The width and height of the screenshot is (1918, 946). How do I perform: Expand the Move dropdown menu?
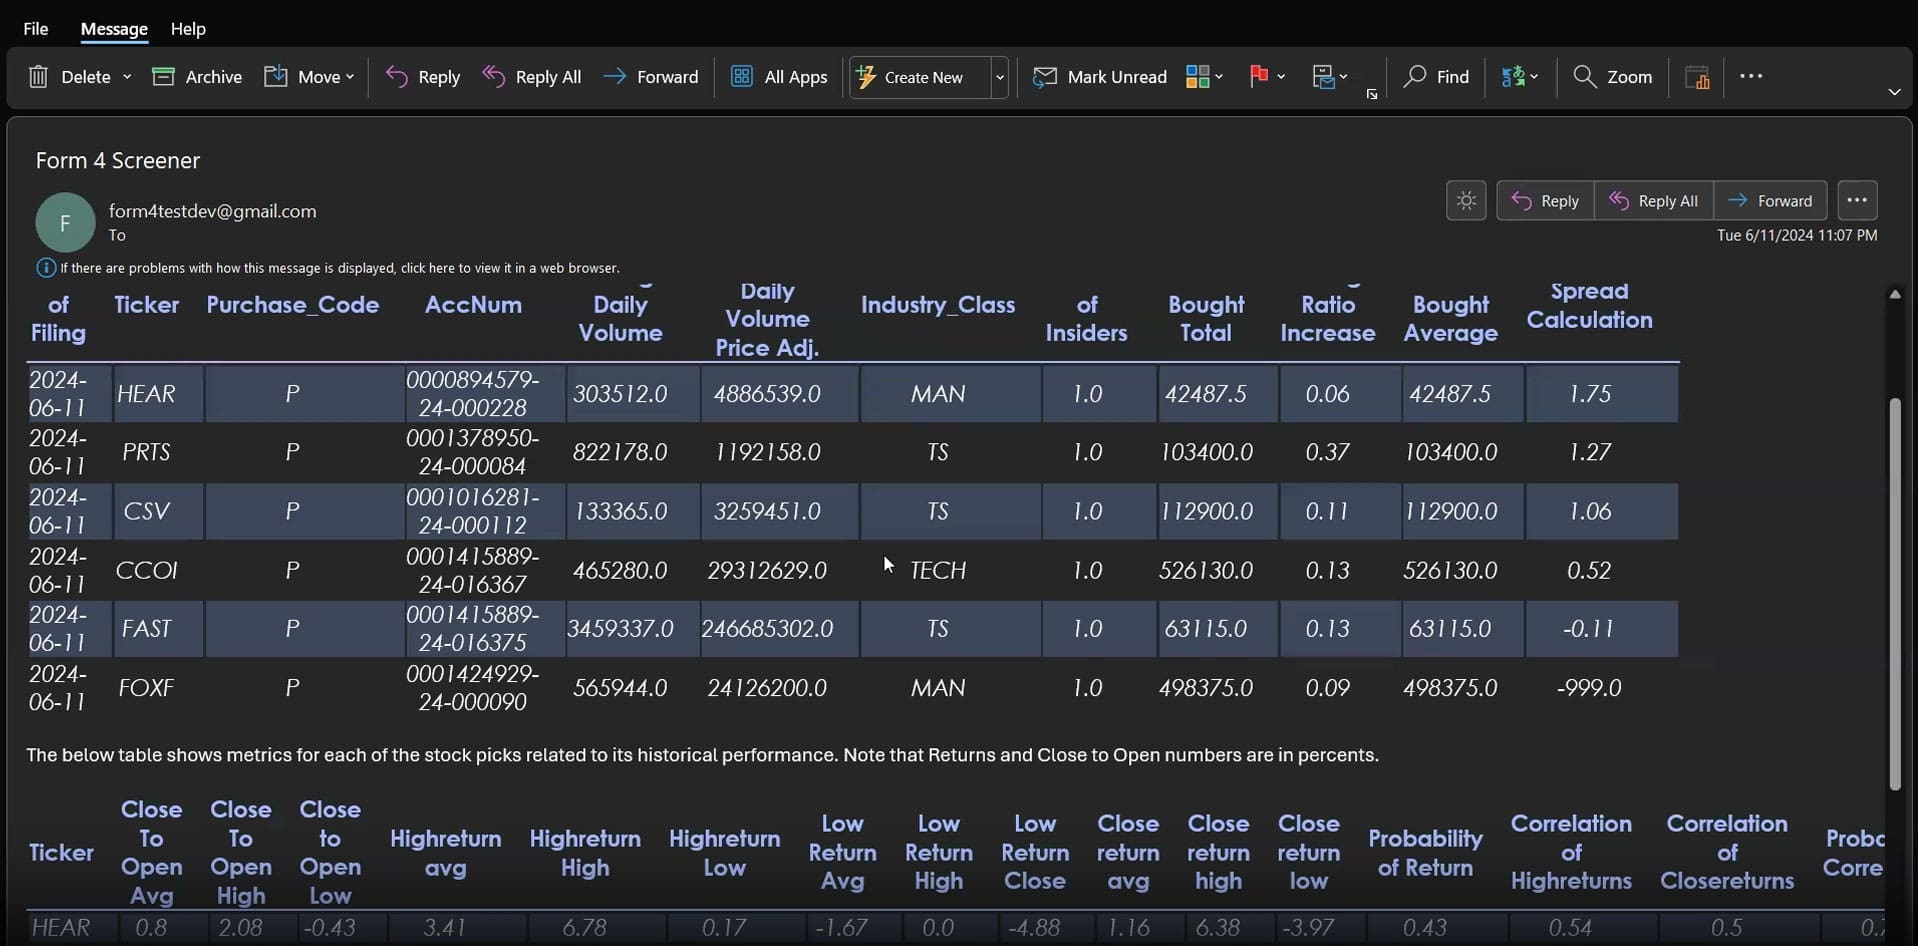pyautogui.click(x=349, y=77)
